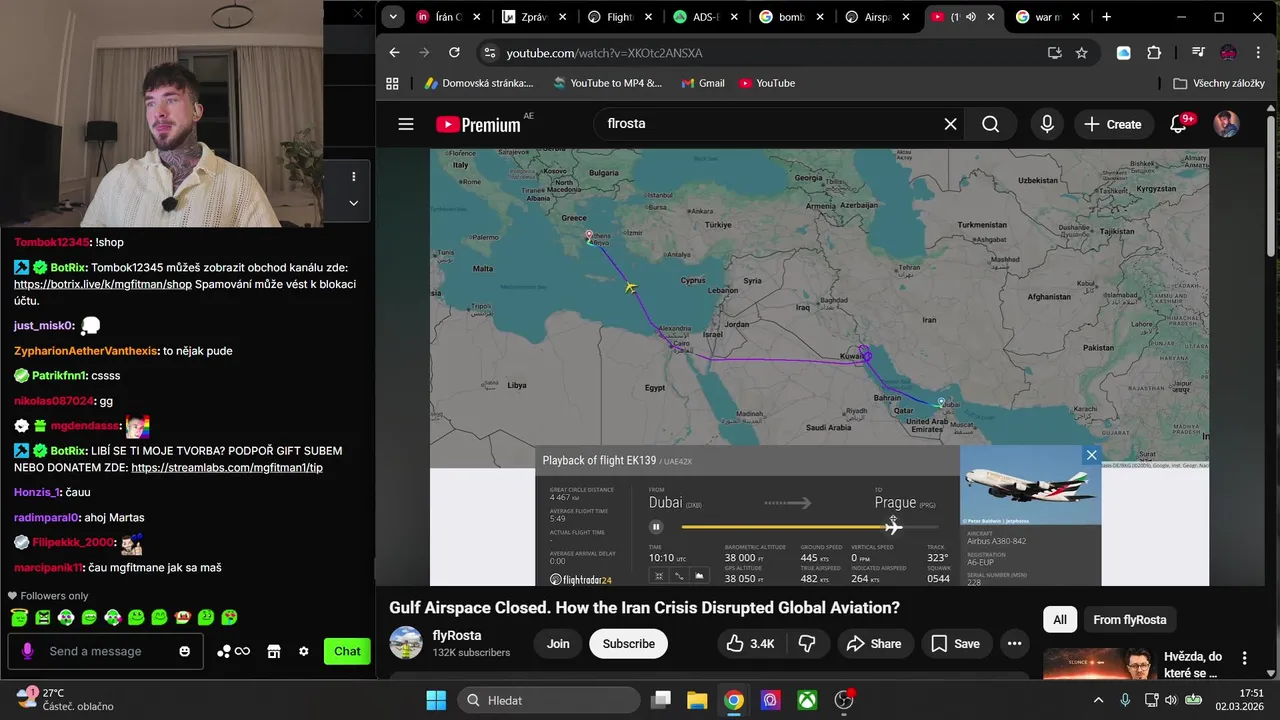This screenshot has height=720, width=1280.
Task: Click the YouTube search magnifier button
Action: pos(990,124)
